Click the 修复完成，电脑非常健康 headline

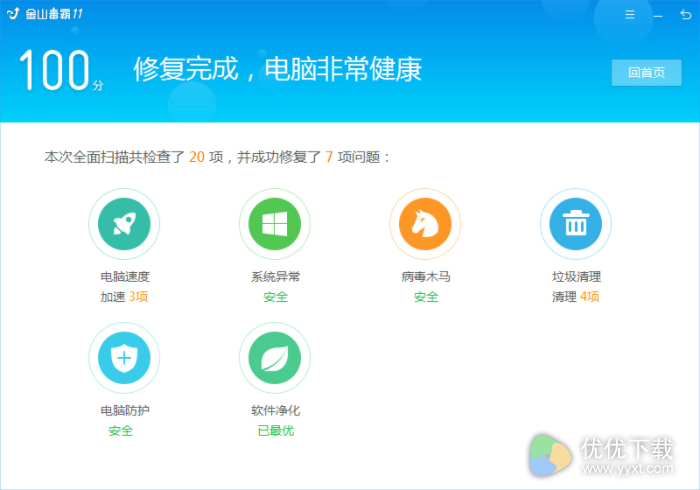277,69
